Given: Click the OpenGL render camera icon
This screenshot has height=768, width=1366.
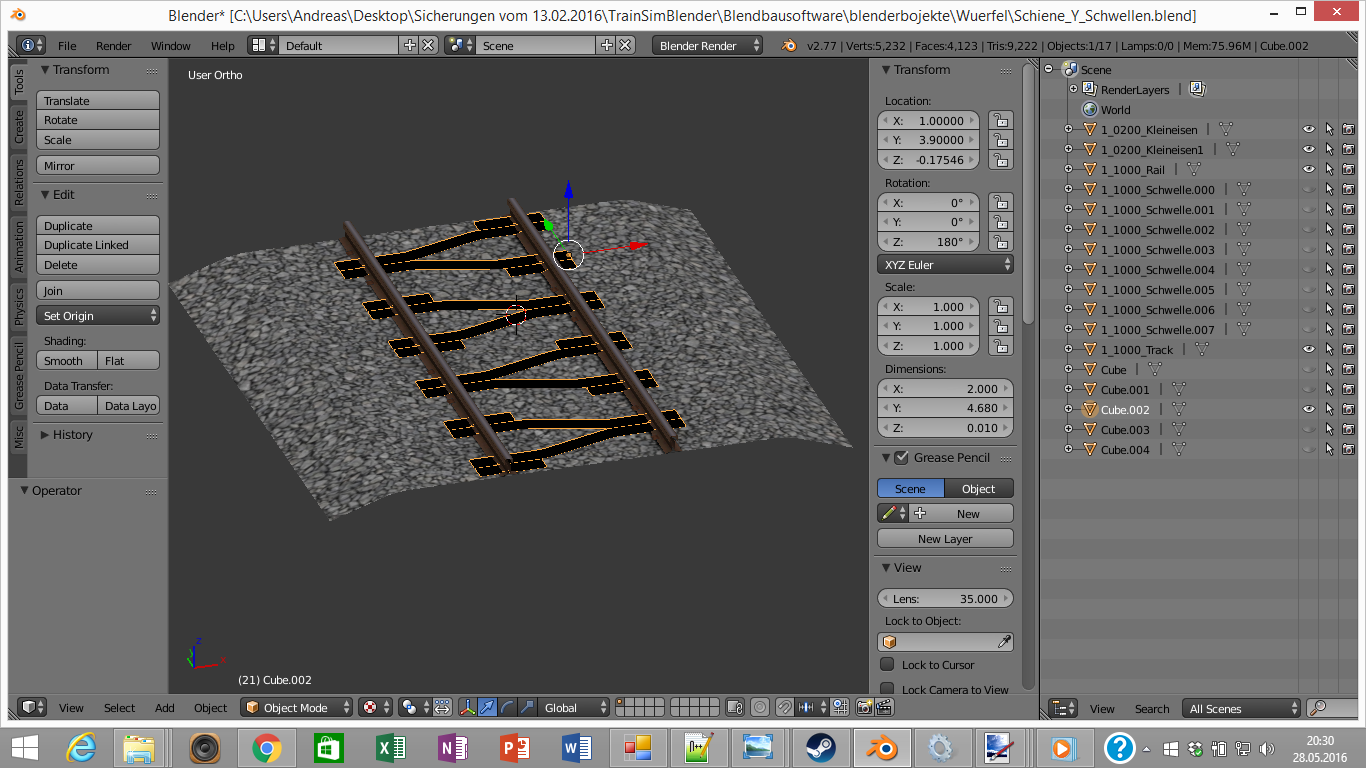Looking at the screenshot, I should click(865, 707).
